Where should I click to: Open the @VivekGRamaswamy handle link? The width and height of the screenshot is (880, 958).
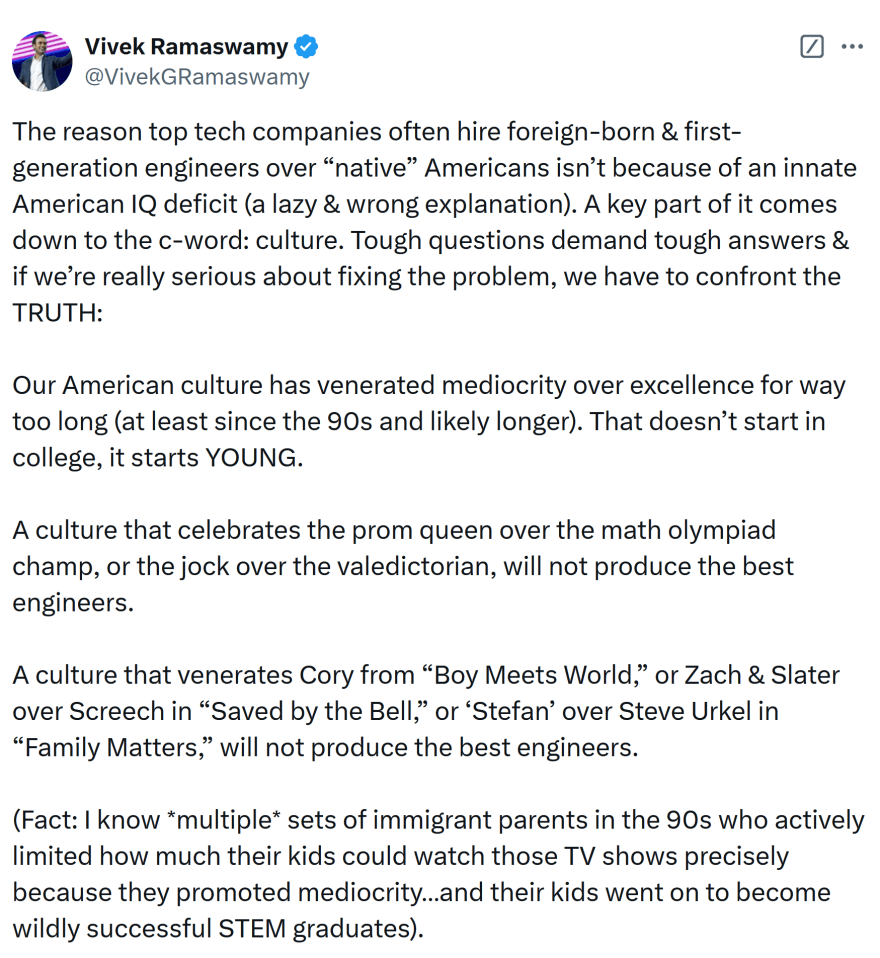point(197,77)
